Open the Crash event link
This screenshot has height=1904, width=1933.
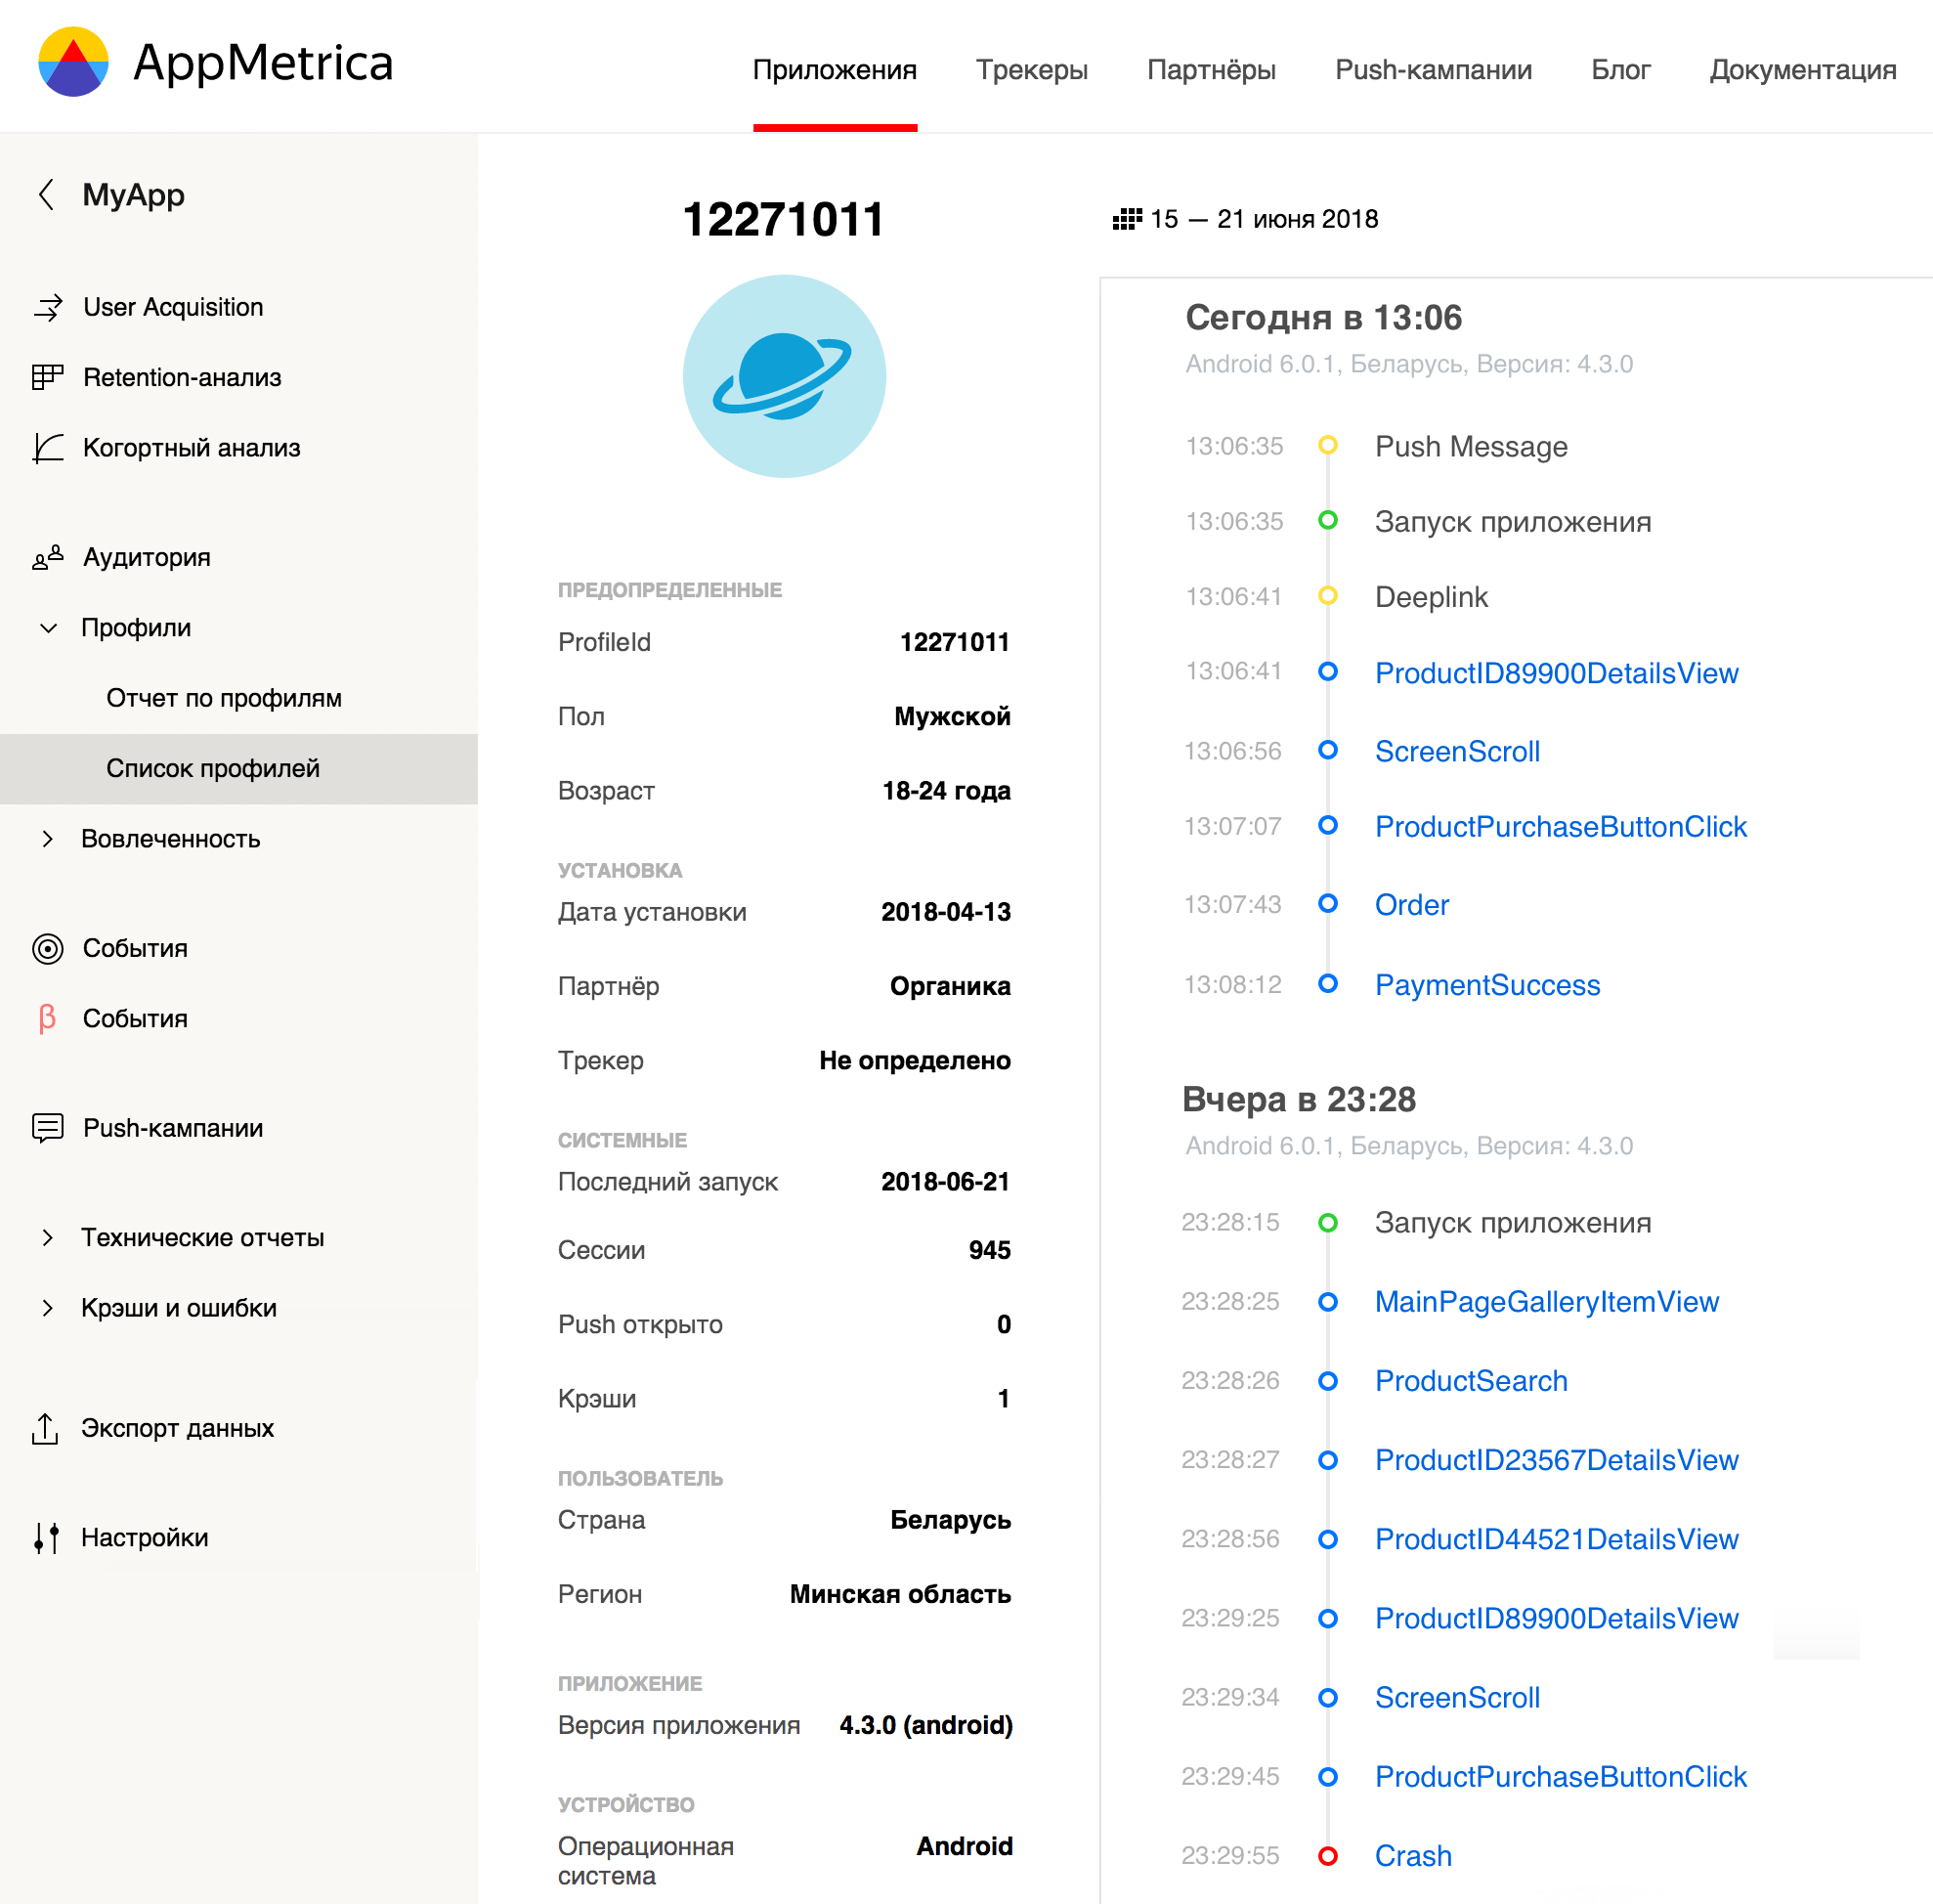click(x=1412, y=1856)
